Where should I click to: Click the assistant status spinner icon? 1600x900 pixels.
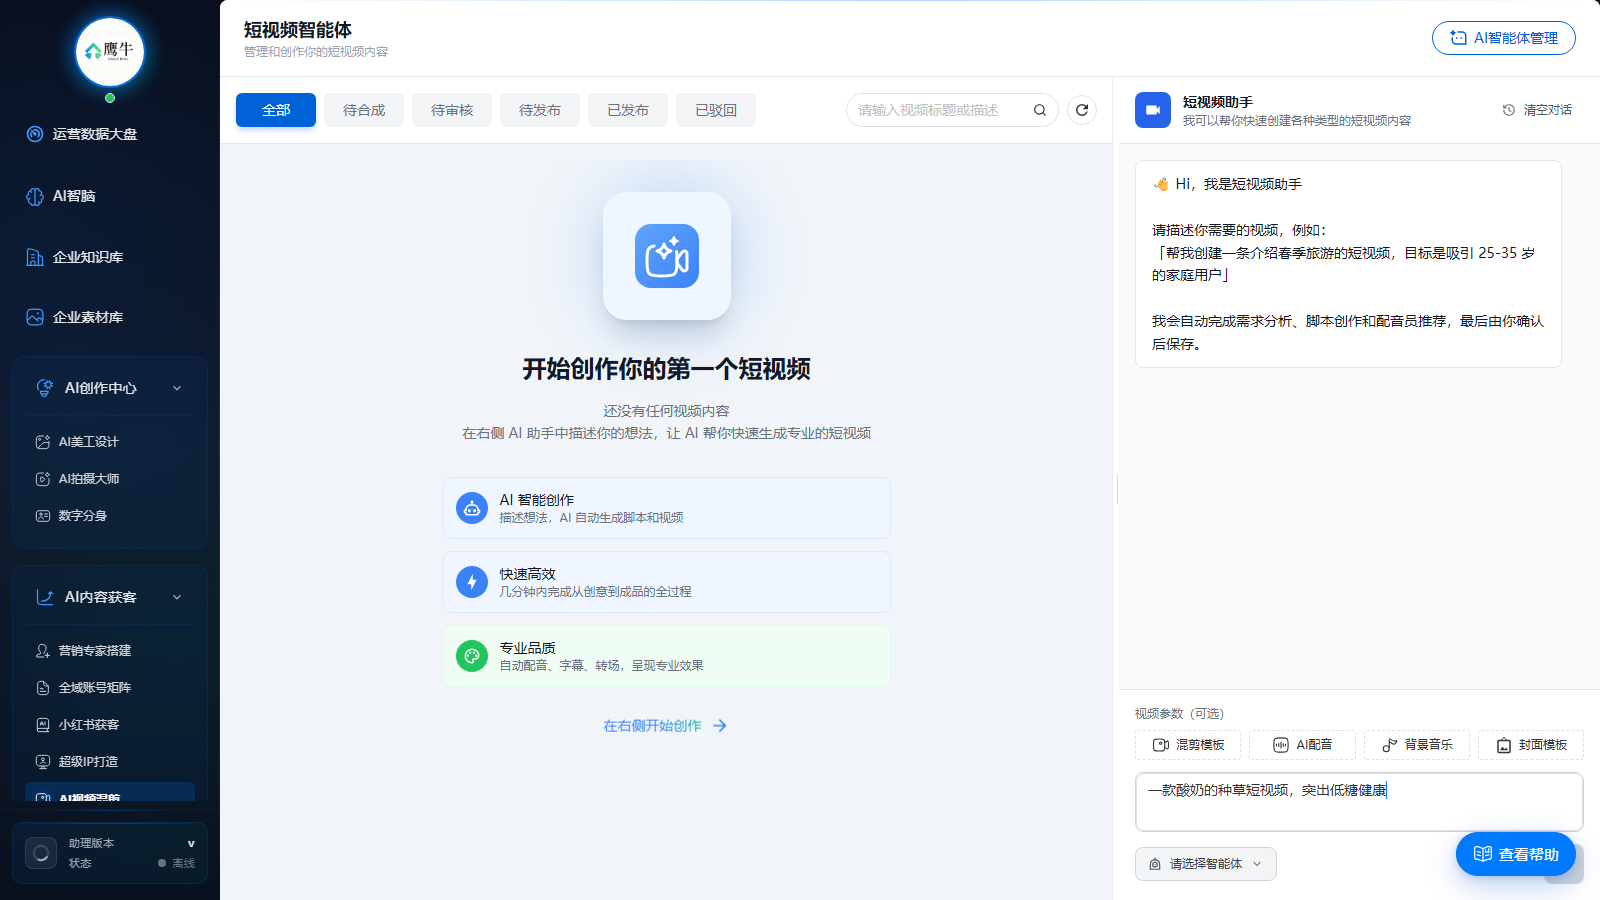41,853
